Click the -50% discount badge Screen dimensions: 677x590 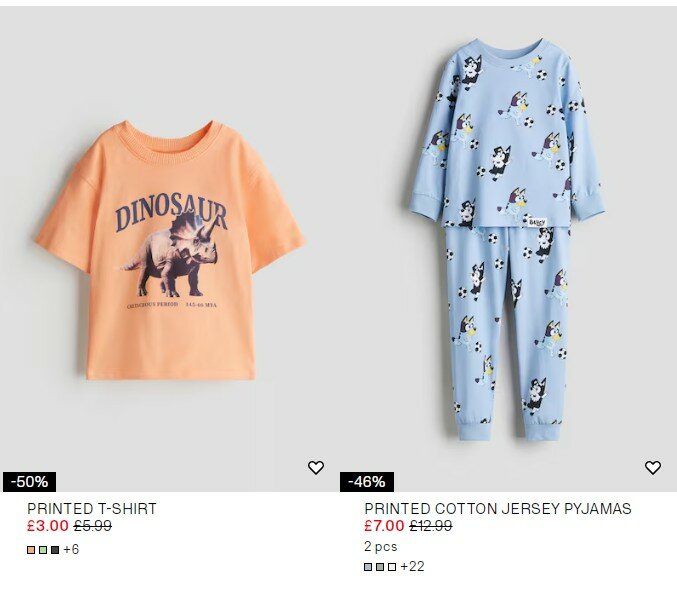29,482
